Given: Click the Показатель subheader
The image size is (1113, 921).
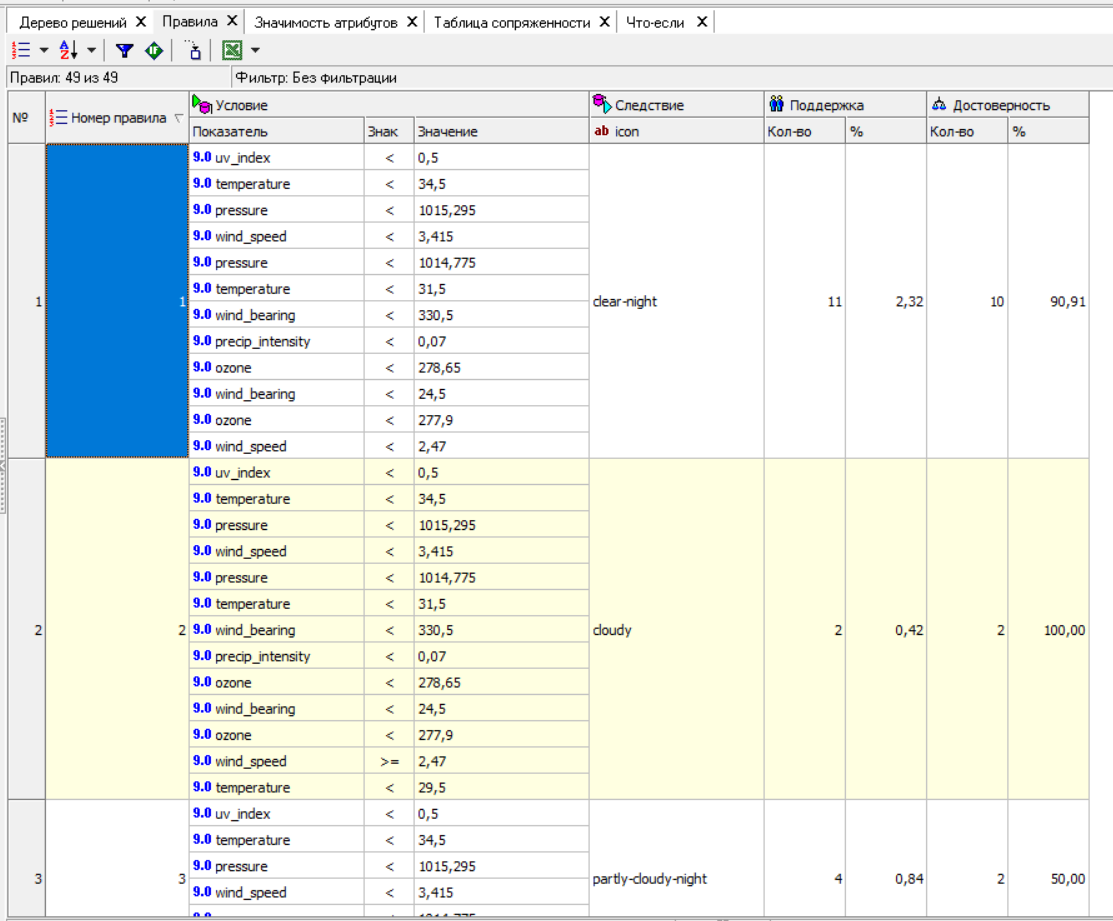Looking at the screenshot, I should [277, 131].
